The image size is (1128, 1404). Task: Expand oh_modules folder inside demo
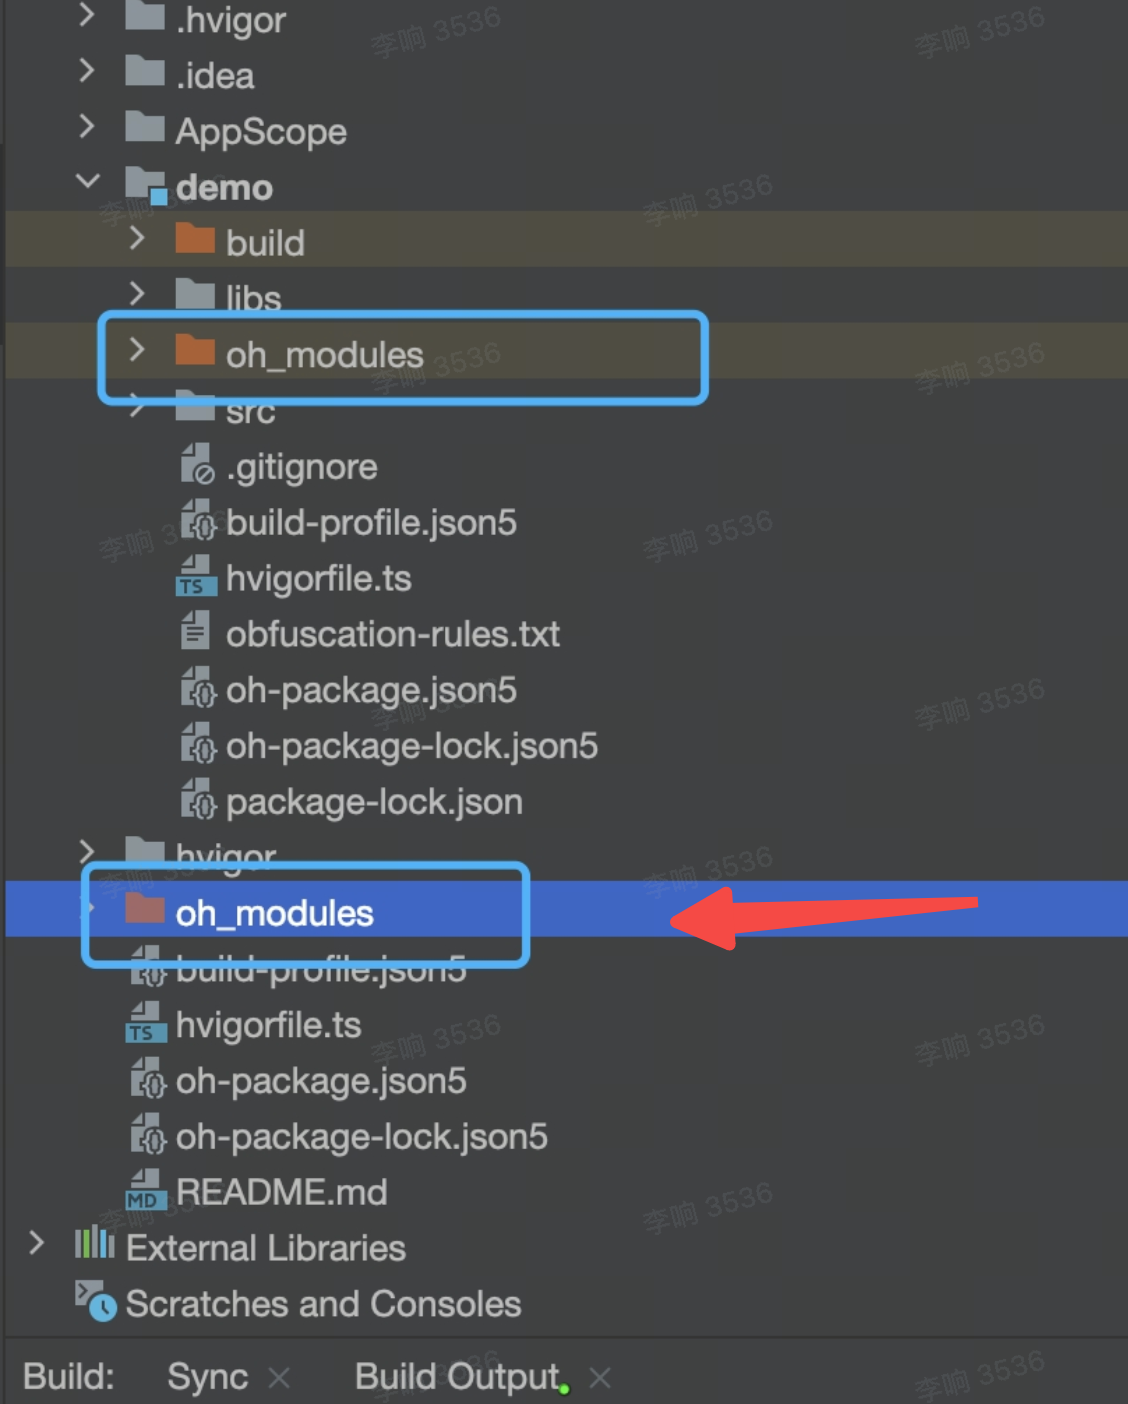click(137, 350)
